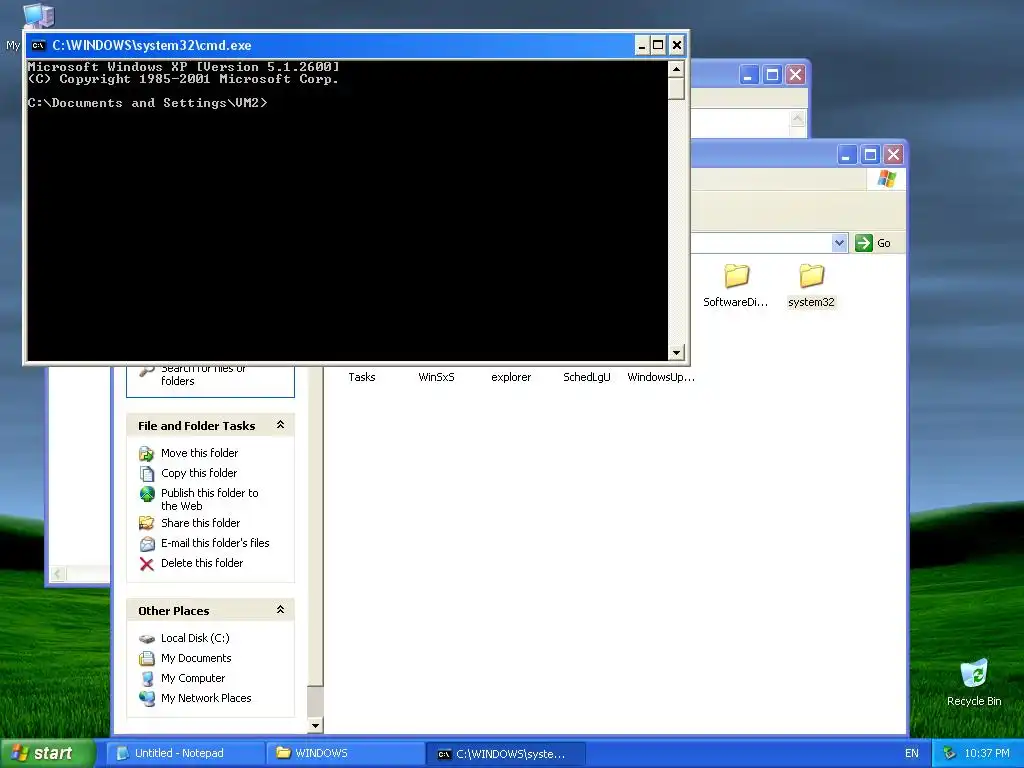
Task: Click the My Computer icon in Other Places
Action: [x=147, y=679]
